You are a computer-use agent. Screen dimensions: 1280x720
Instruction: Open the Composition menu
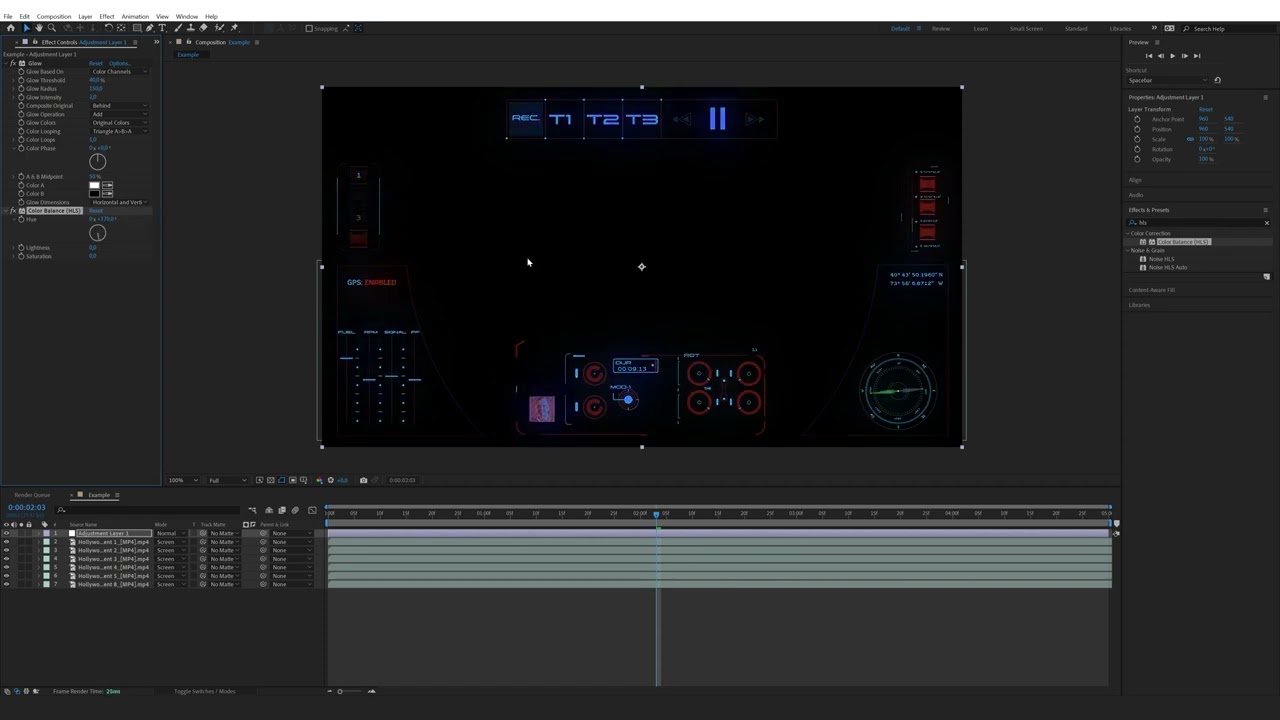tap(54, 16)
